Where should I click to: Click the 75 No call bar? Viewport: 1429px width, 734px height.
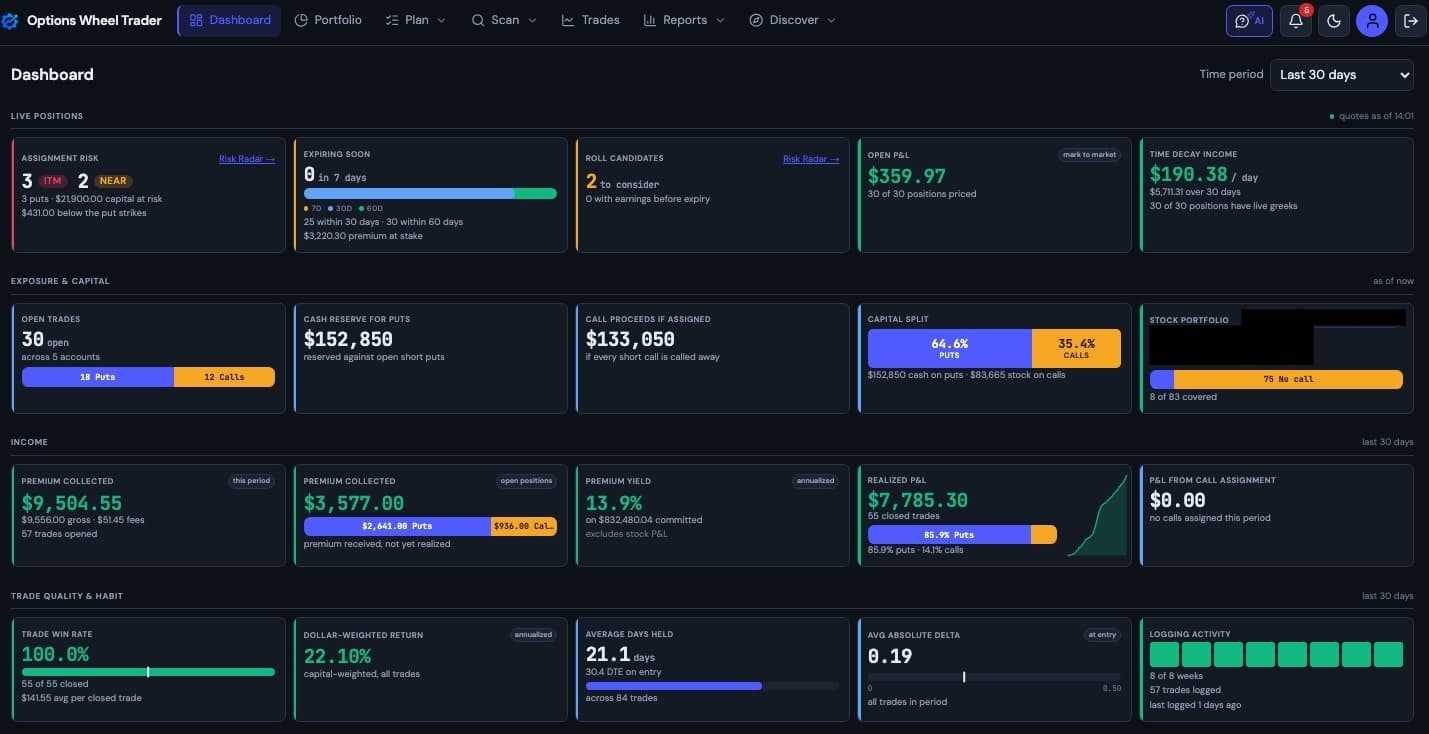coord(1288,379)
